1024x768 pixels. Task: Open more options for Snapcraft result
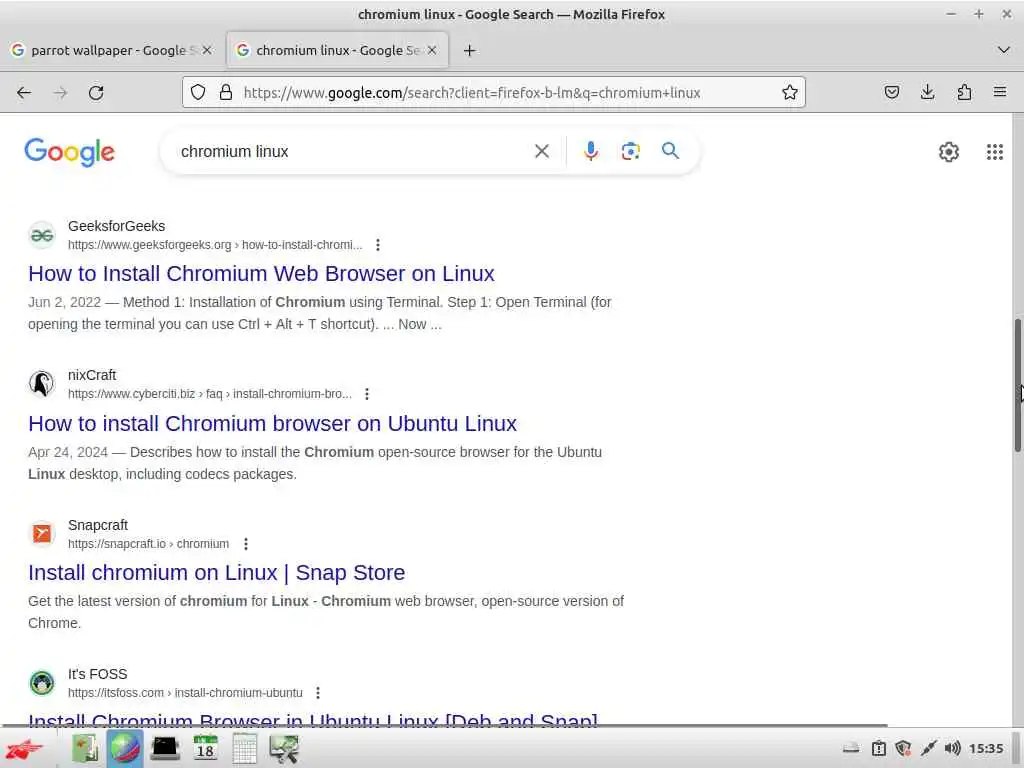click(246, 544)
